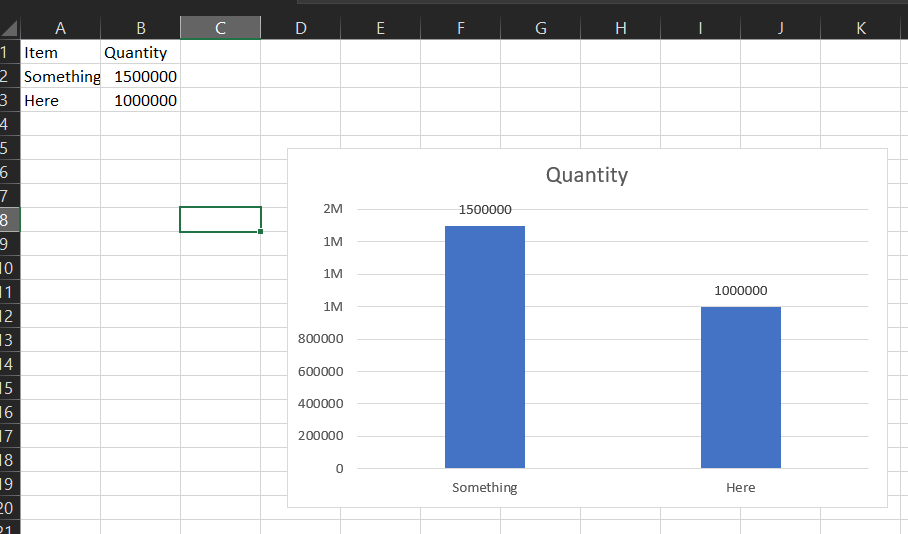The image size is (908, 534).
Task: Select column G header
Action: coord(540,28)
